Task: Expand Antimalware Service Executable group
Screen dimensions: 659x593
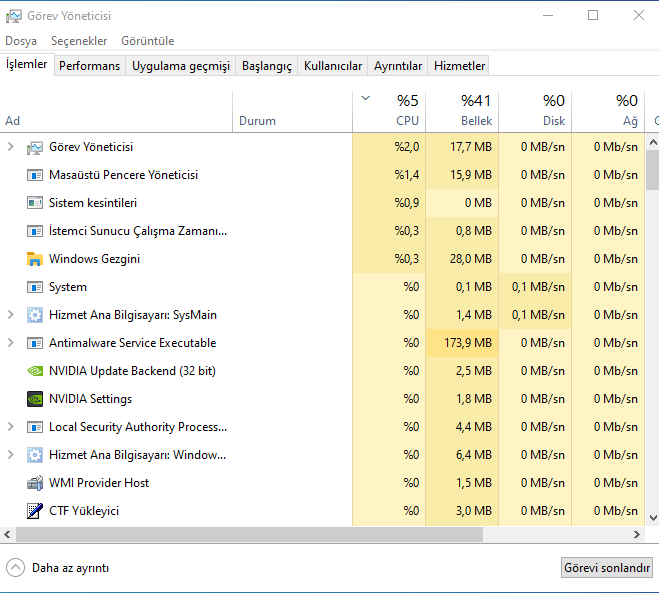Action: coord(11,343)
